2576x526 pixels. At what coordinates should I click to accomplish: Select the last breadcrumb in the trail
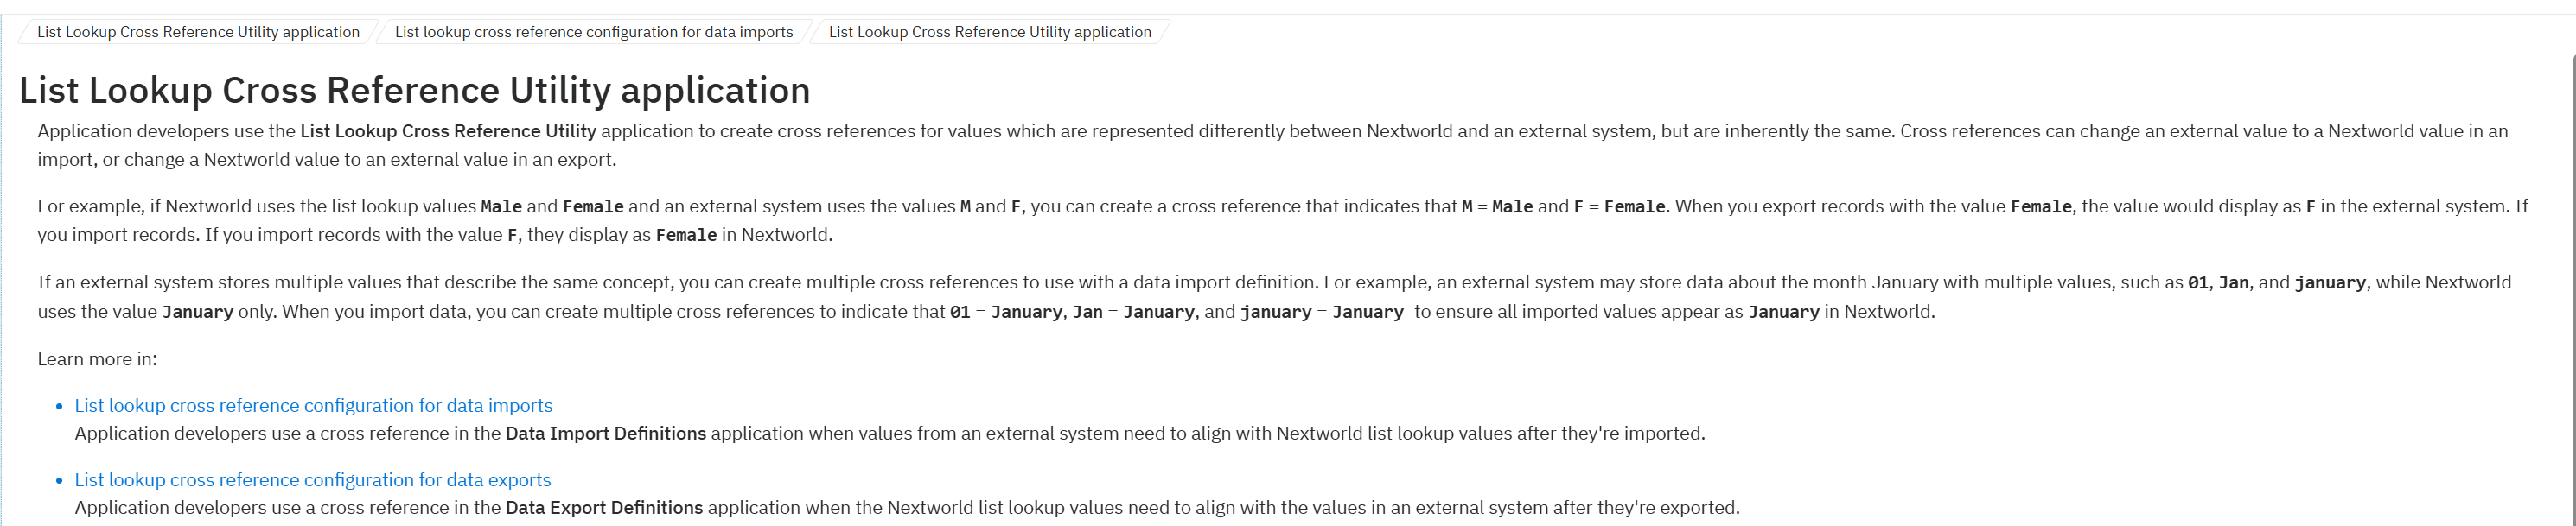(989, 32)
